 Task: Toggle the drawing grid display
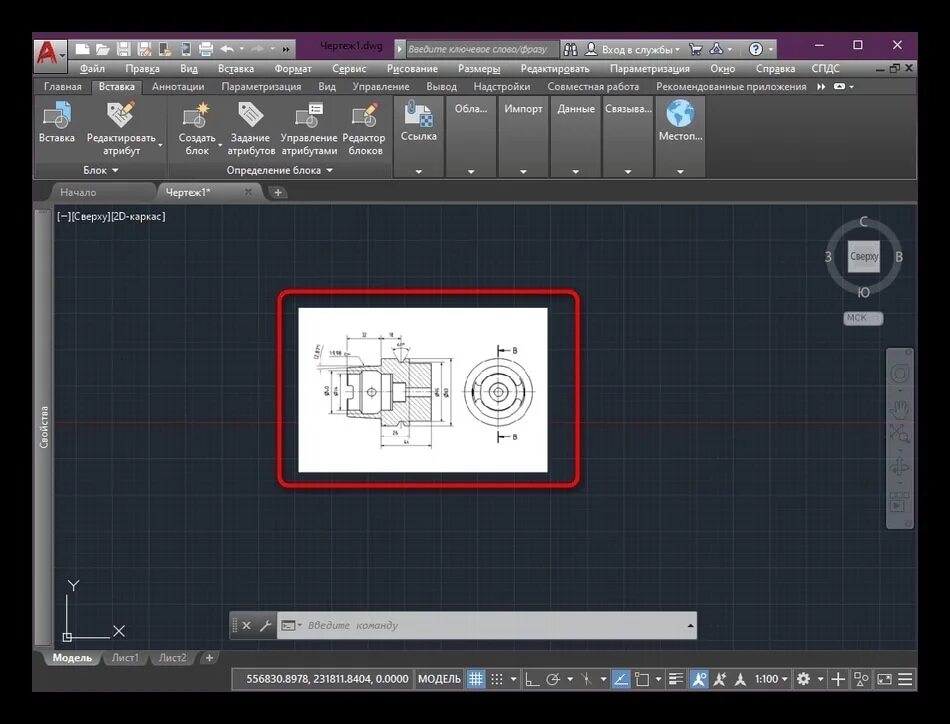click(x=476, y=679)
